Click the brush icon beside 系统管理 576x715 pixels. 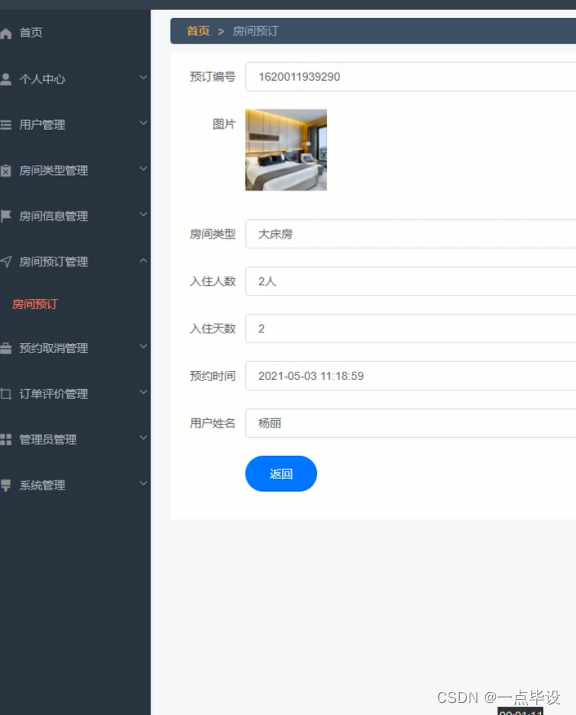5,485
